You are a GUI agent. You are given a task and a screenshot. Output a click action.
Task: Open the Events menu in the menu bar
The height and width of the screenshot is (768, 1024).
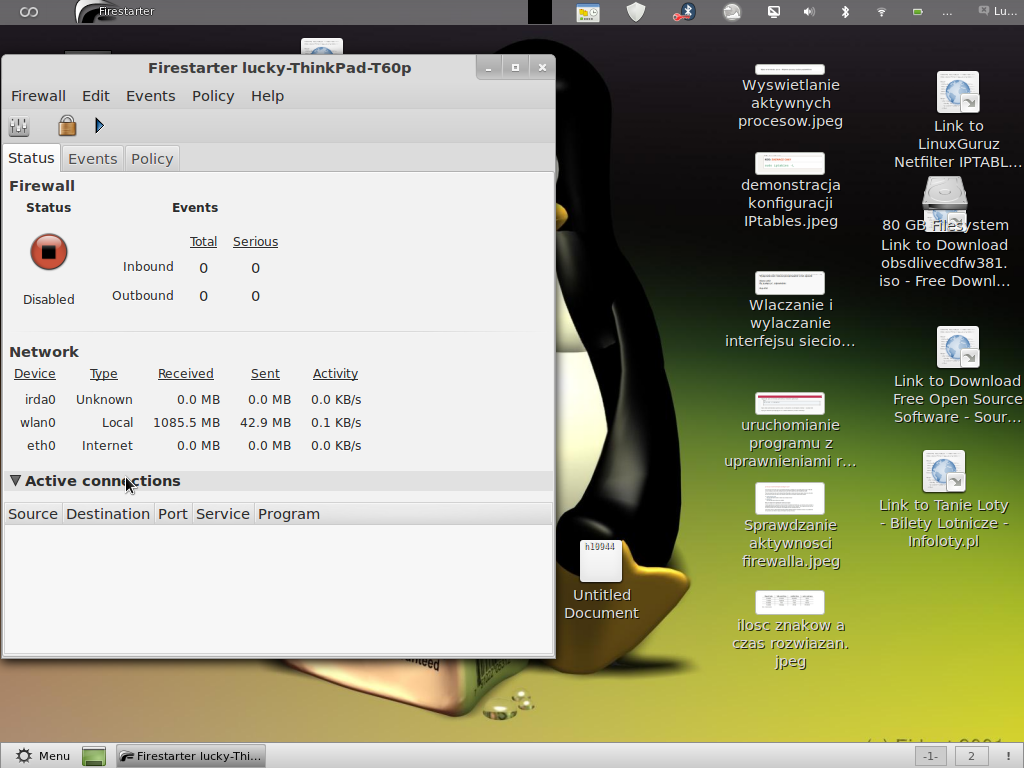coord(151,96)
